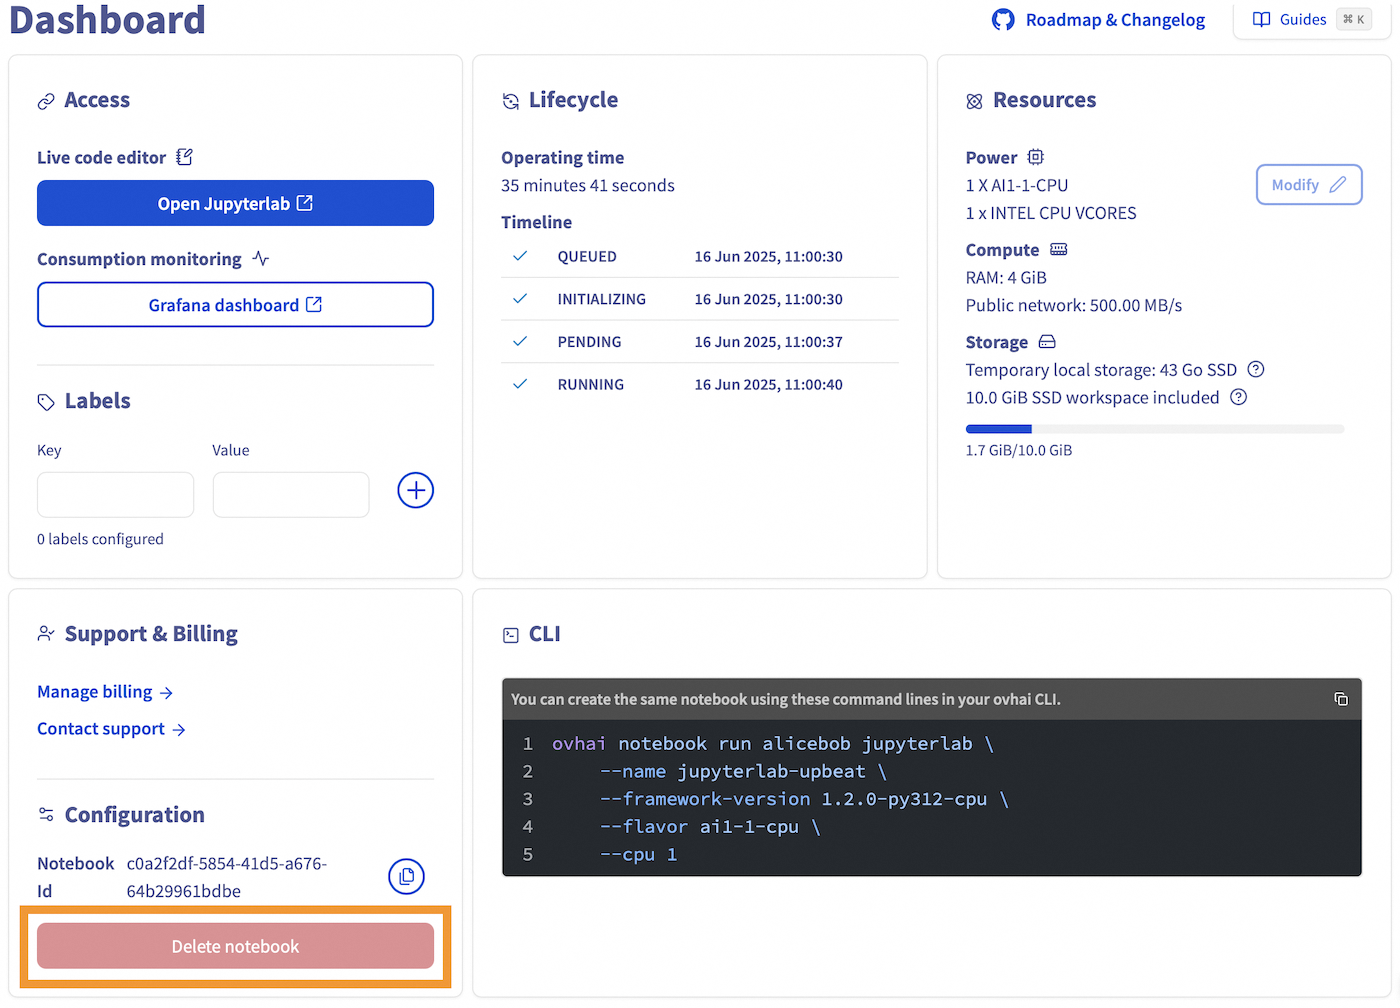Open Jupyterlab in the live code editor

[235, 203]
